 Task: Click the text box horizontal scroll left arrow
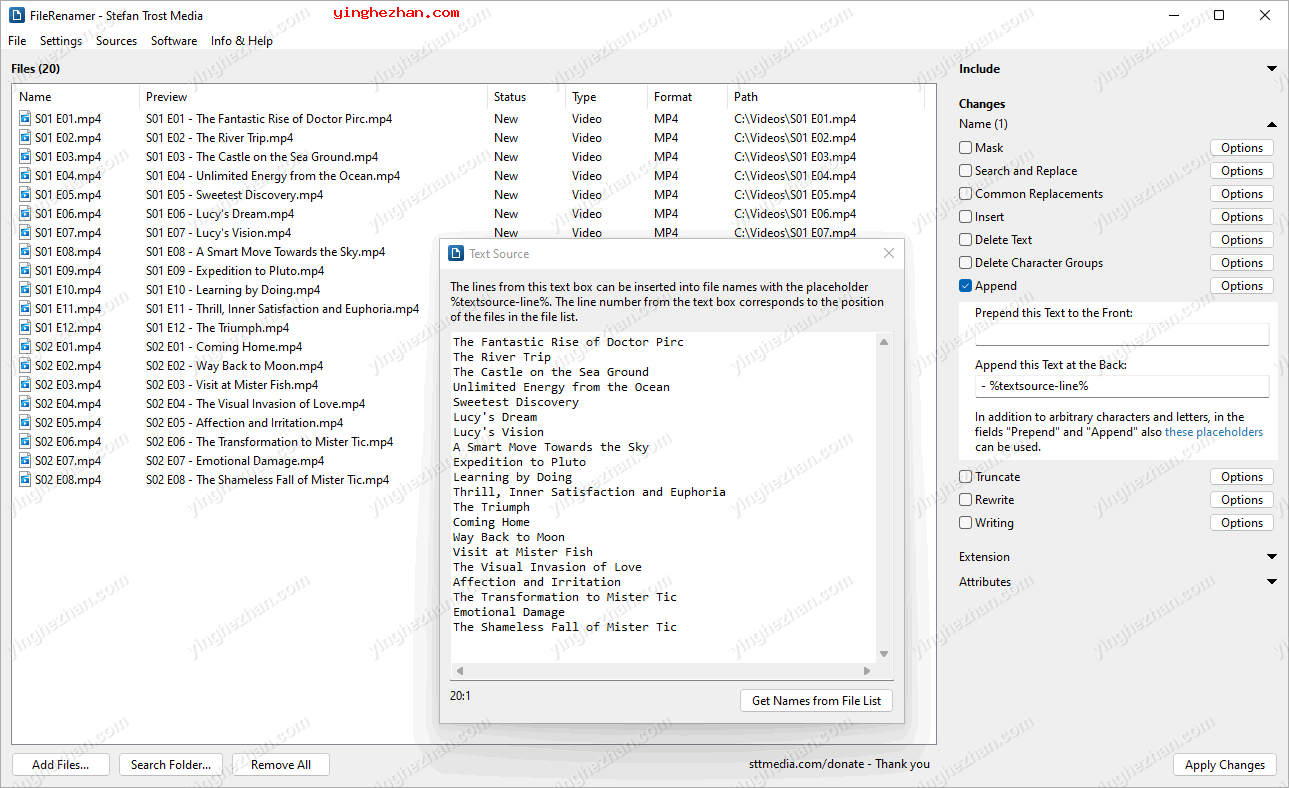click(458, 671)
